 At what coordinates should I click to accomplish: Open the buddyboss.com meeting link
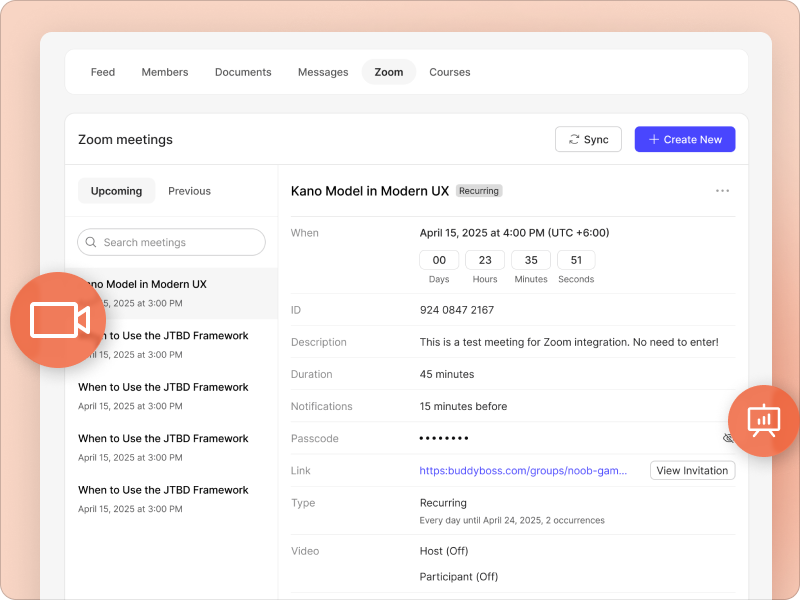tap(523, 470)
